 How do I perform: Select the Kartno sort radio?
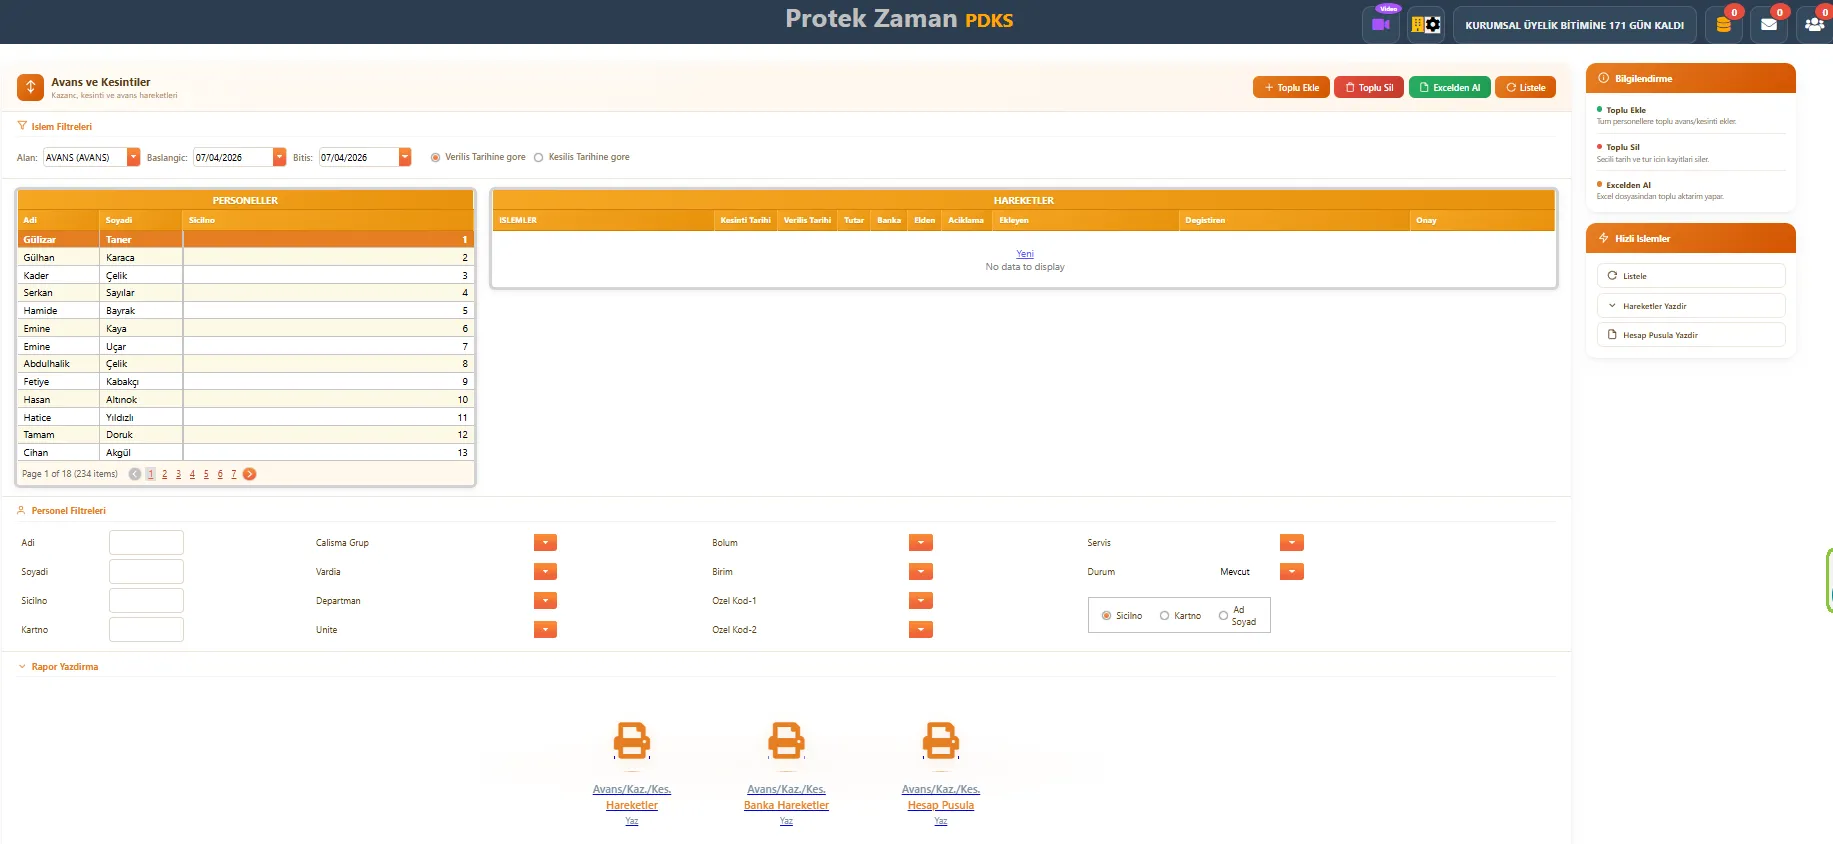point(1164,616)
